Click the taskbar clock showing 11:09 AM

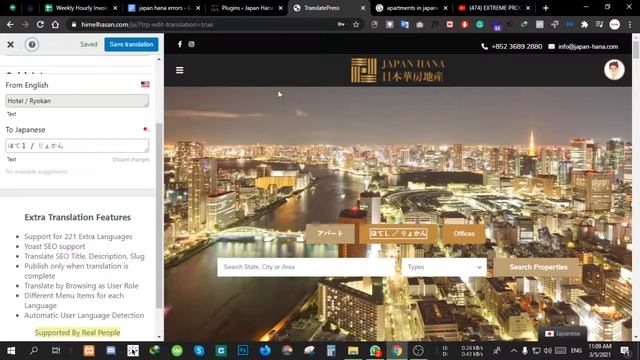[600, 351]
